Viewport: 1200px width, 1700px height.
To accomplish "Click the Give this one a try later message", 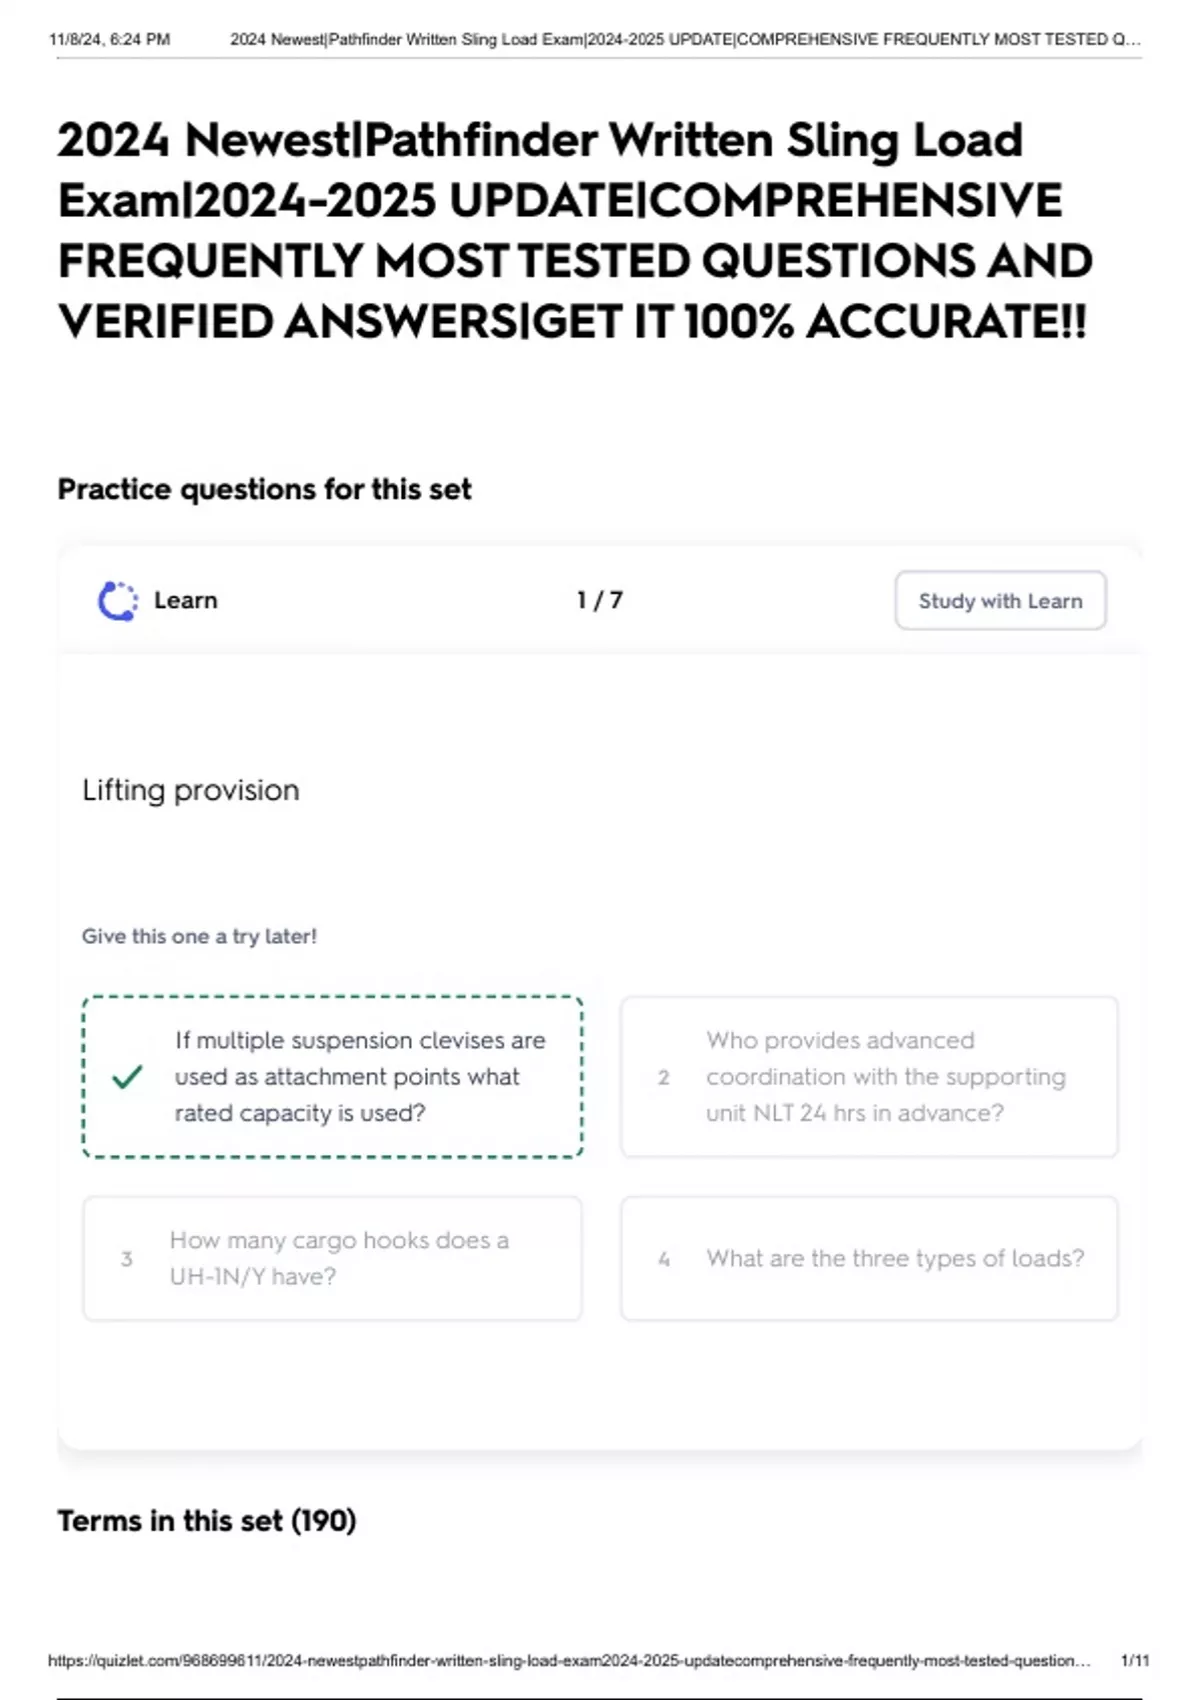I will 199,936.
